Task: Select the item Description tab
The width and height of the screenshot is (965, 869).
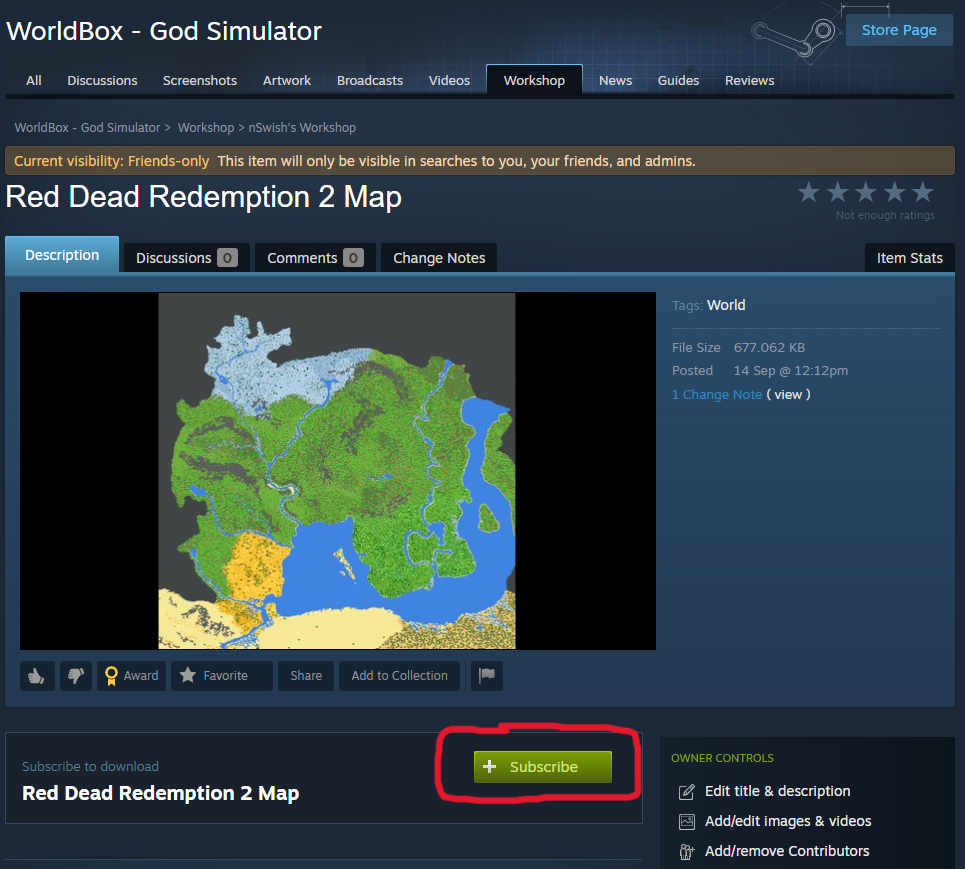Action: point(62,255)
